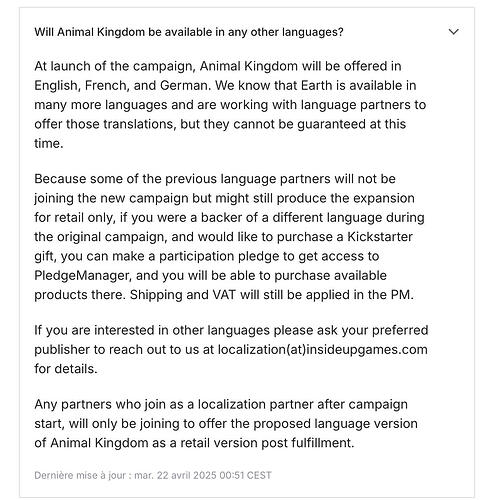Click the word 'PledgeManager' in the second paragraph

[x=82, y=276]
